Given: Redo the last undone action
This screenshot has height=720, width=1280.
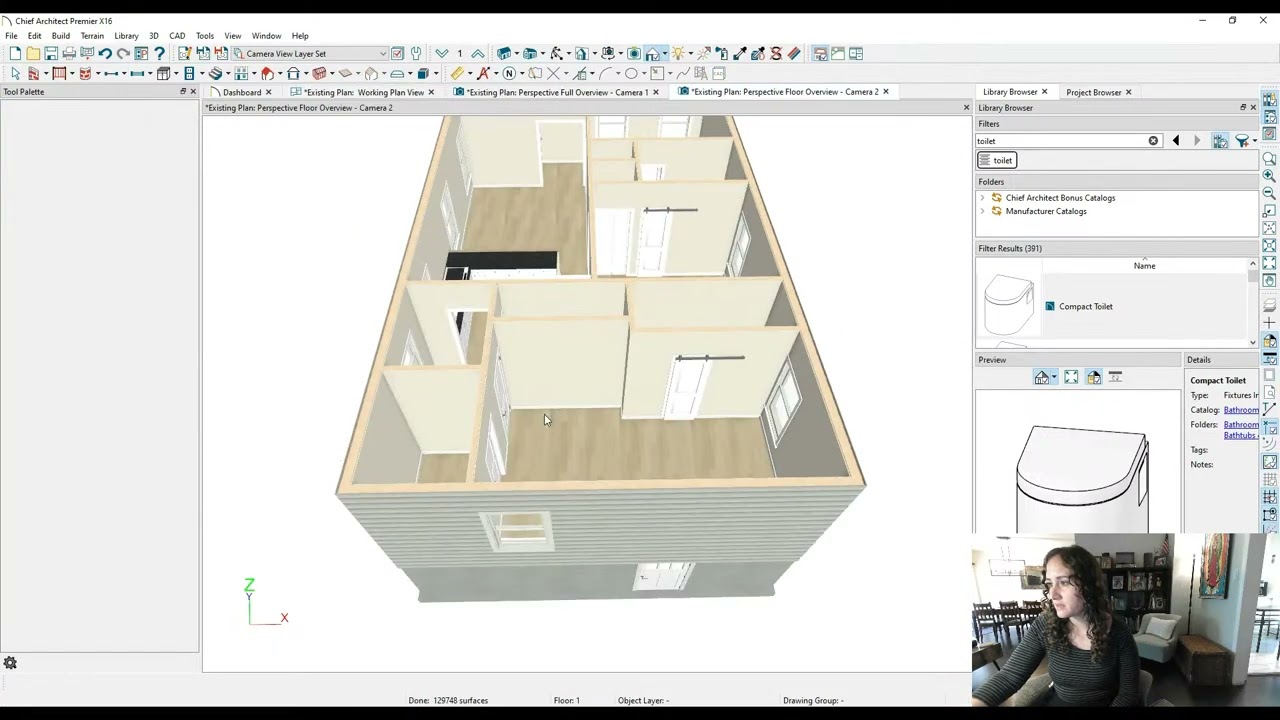Looking at the screenshot, I should [x=123, y=53].
